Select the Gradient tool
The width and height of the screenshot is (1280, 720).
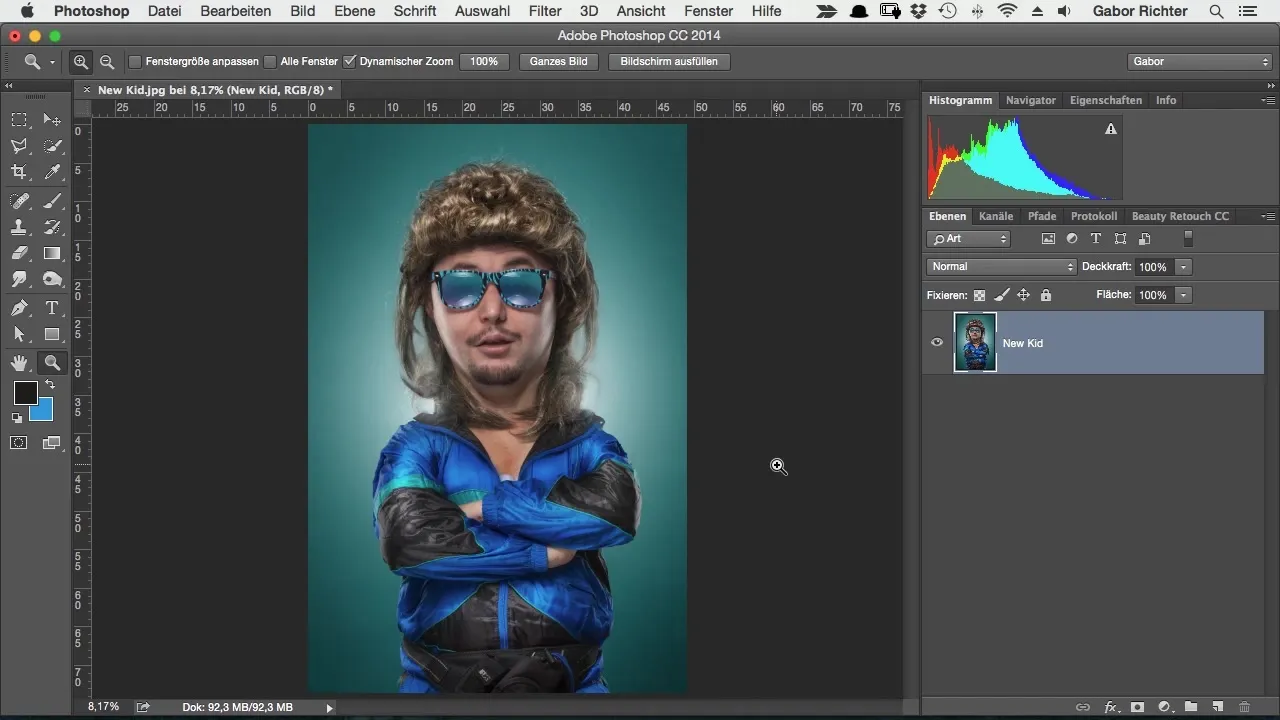pos(52,253)
